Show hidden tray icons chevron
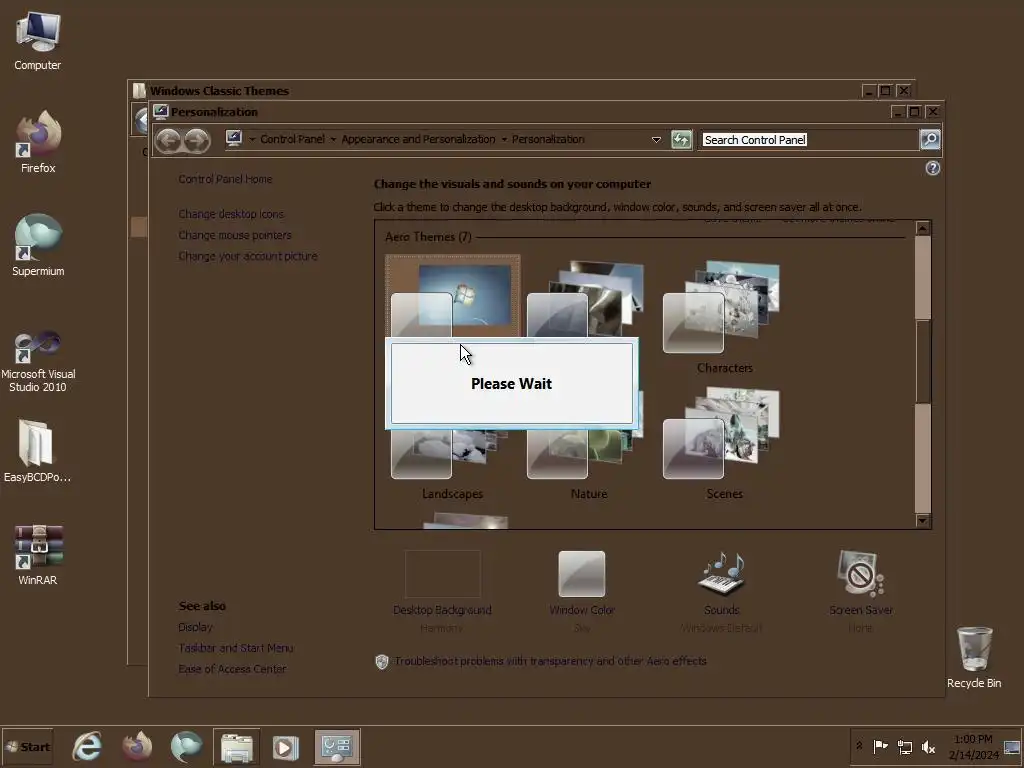This screenshot has height=768, width=1024. tap(859, 746)
